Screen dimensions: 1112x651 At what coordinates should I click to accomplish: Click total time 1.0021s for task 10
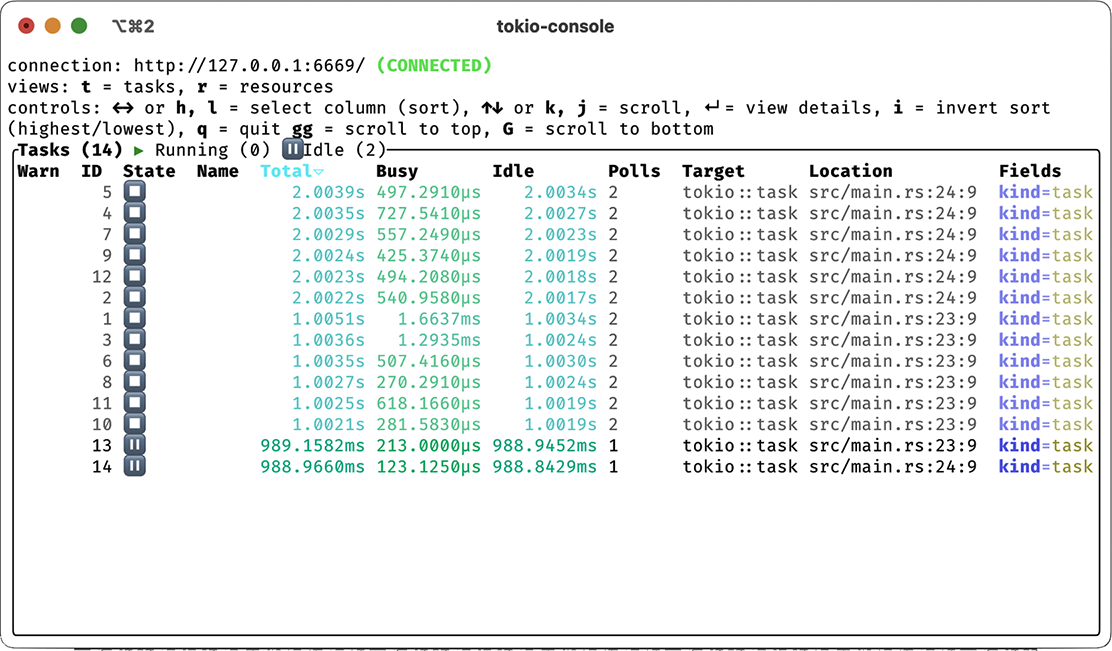click(328, 424)
